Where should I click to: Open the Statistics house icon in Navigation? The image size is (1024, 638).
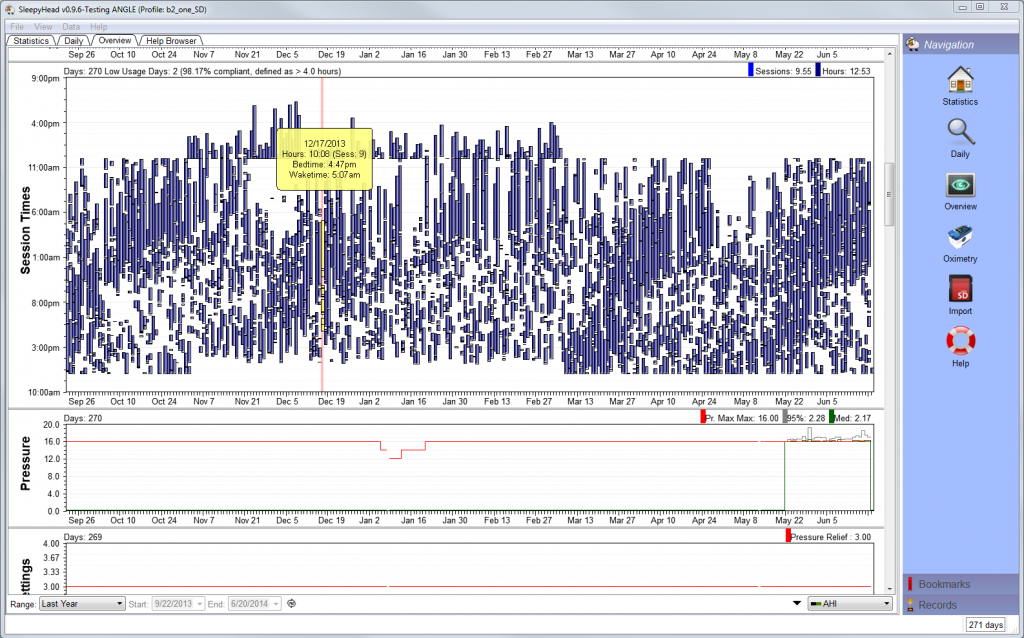960,80
